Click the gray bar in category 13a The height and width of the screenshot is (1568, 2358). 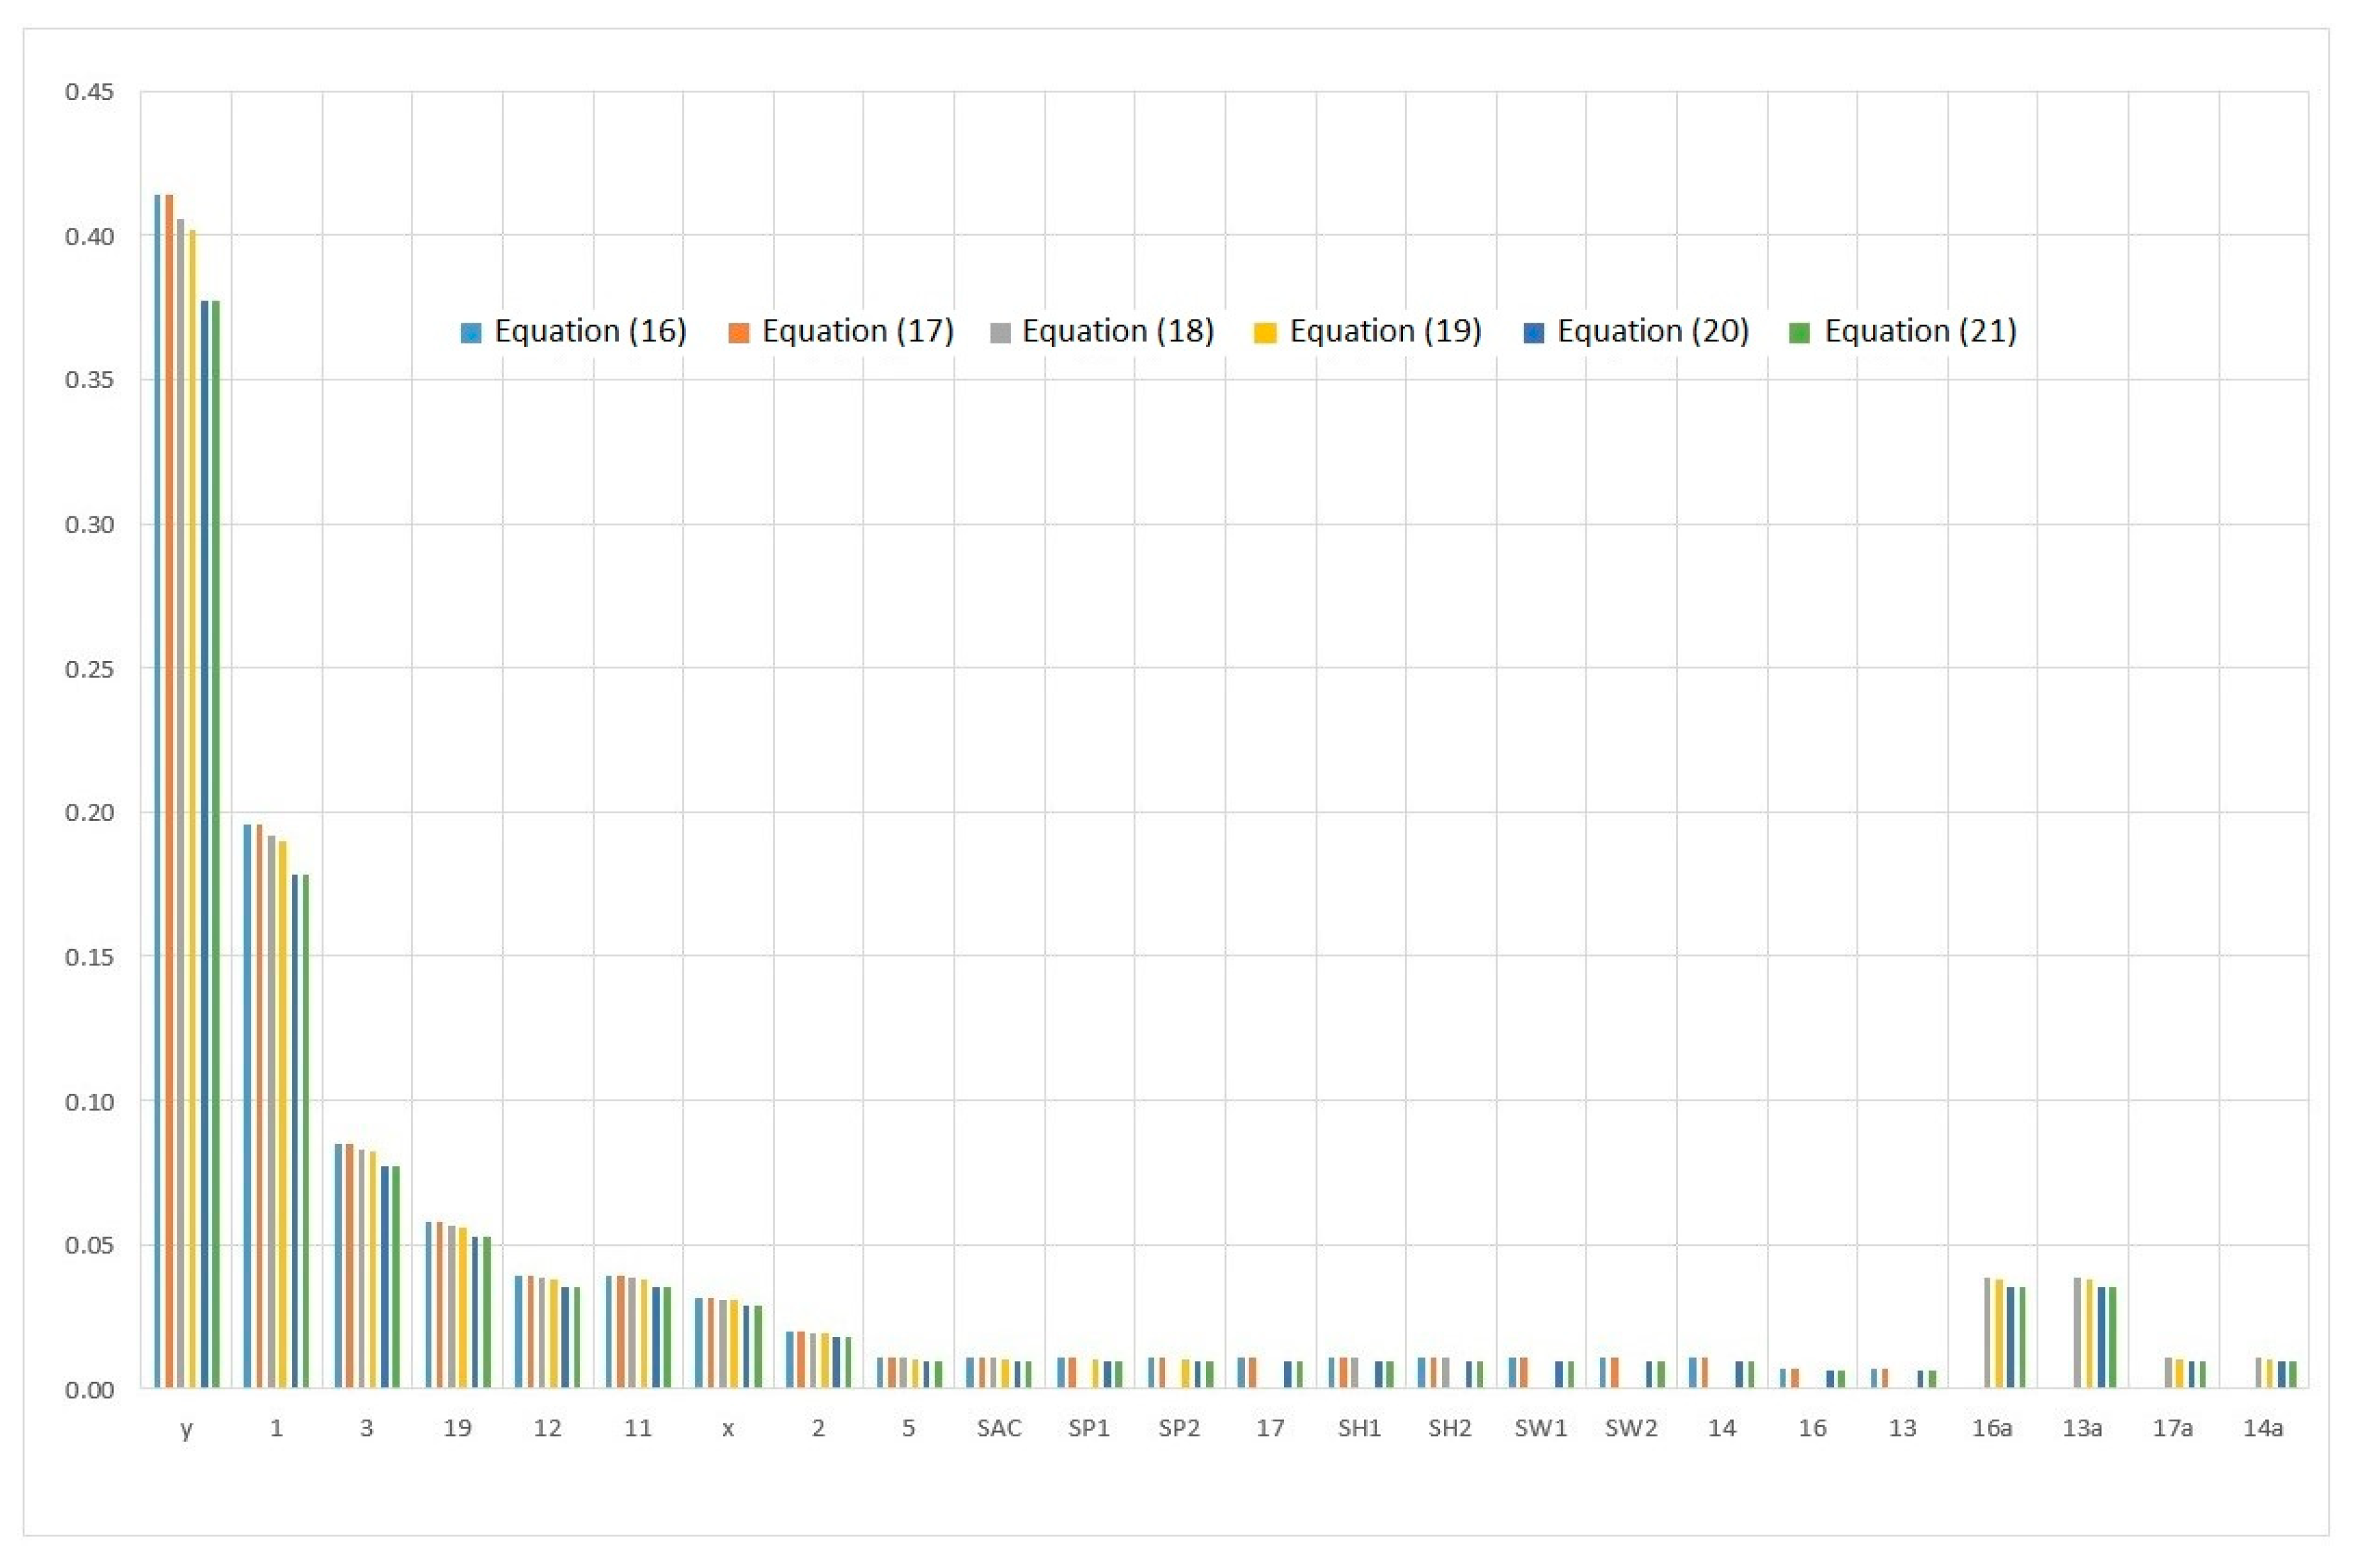(x=2077, y=1333)
